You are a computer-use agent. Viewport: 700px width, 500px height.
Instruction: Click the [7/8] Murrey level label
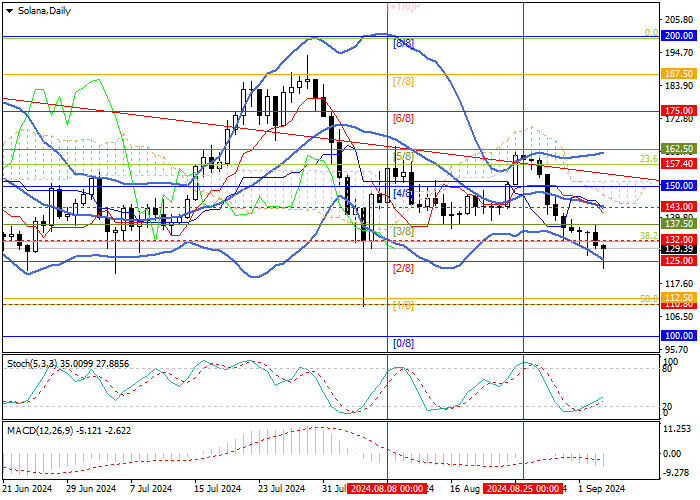point(403,81)
